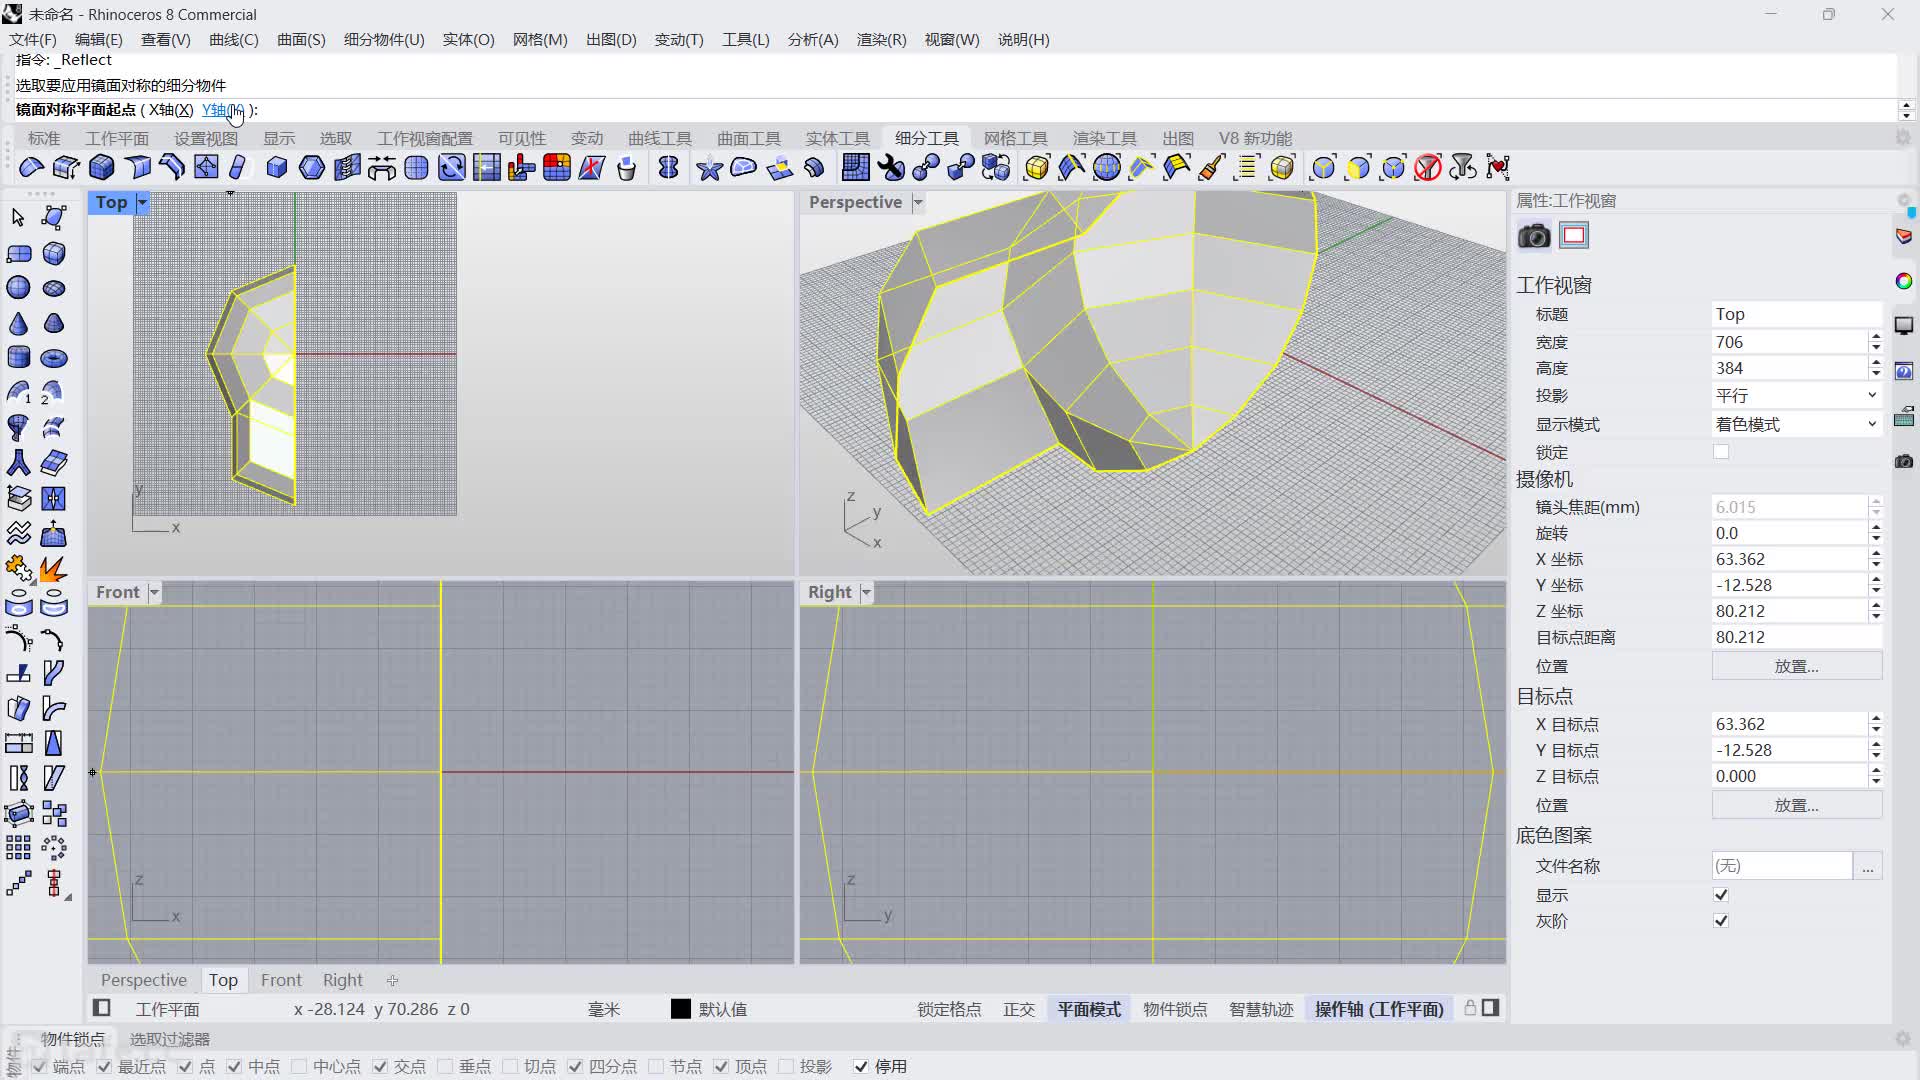Open the 分析(A) menu
Image resolution: width=1920 pixels, height=1080 pixels.
[x=813, y=40]
